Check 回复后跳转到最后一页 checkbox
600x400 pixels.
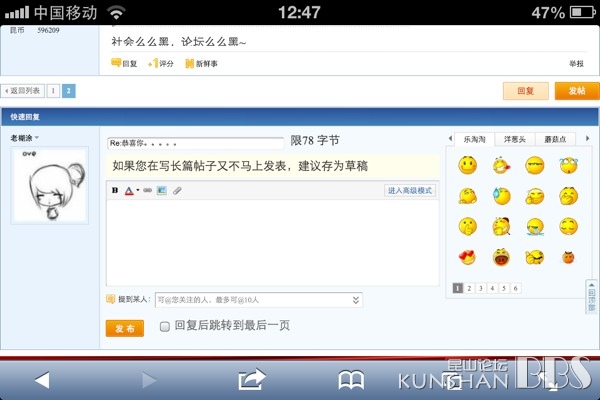[165, 327]
